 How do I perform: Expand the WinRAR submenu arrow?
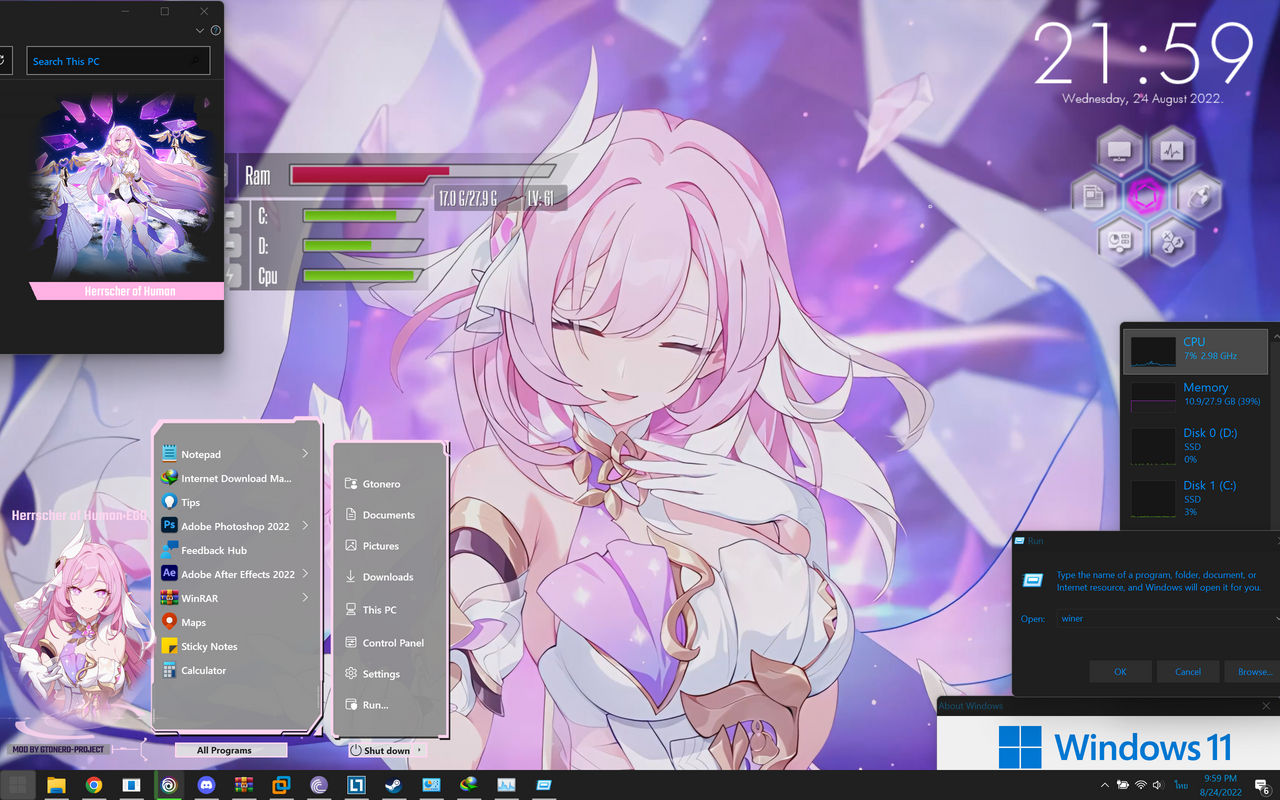coord(305,598)
